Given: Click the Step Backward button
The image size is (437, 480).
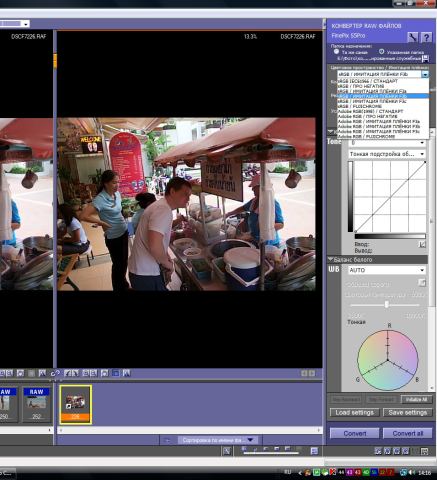Looking at the screenshot, I should coord(346,399).
